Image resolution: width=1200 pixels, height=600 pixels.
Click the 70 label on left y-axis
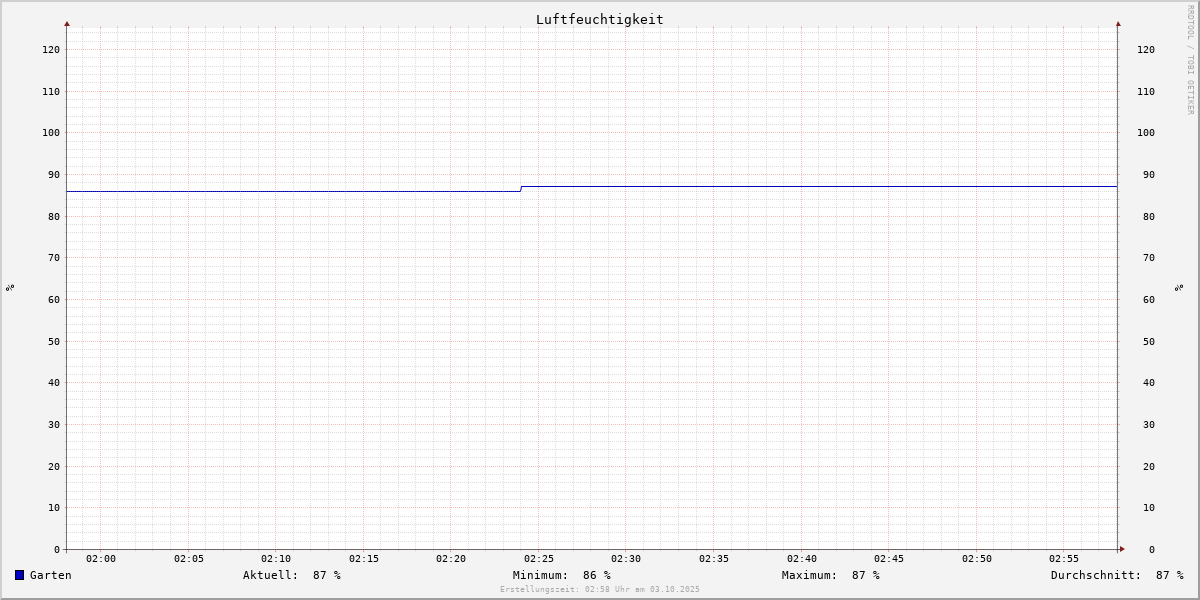54,258
